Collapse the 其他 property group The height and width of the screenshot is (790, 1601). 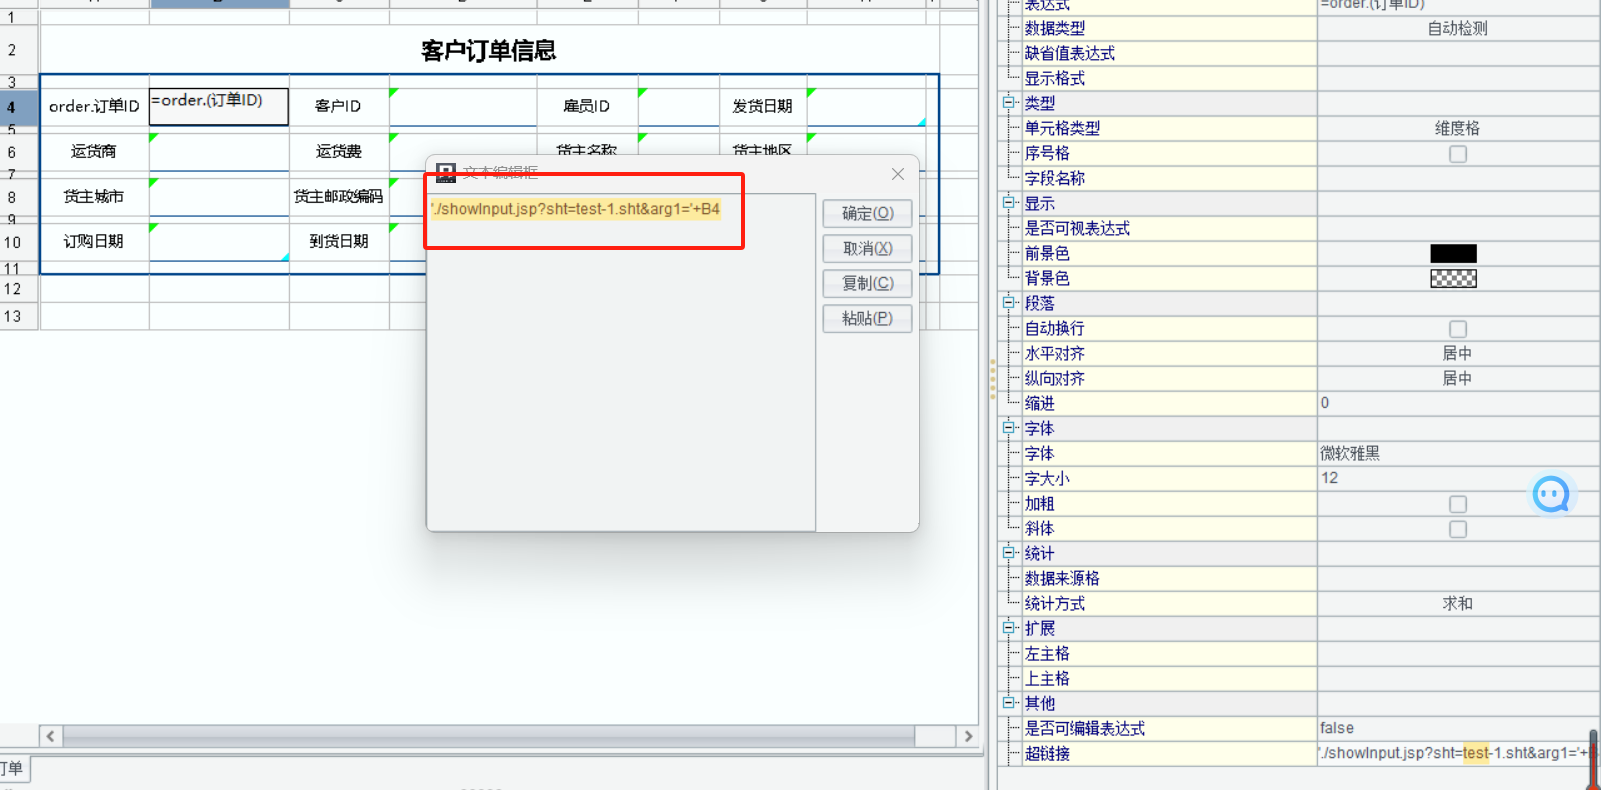pyautogui.click(x=1009, y=702)
